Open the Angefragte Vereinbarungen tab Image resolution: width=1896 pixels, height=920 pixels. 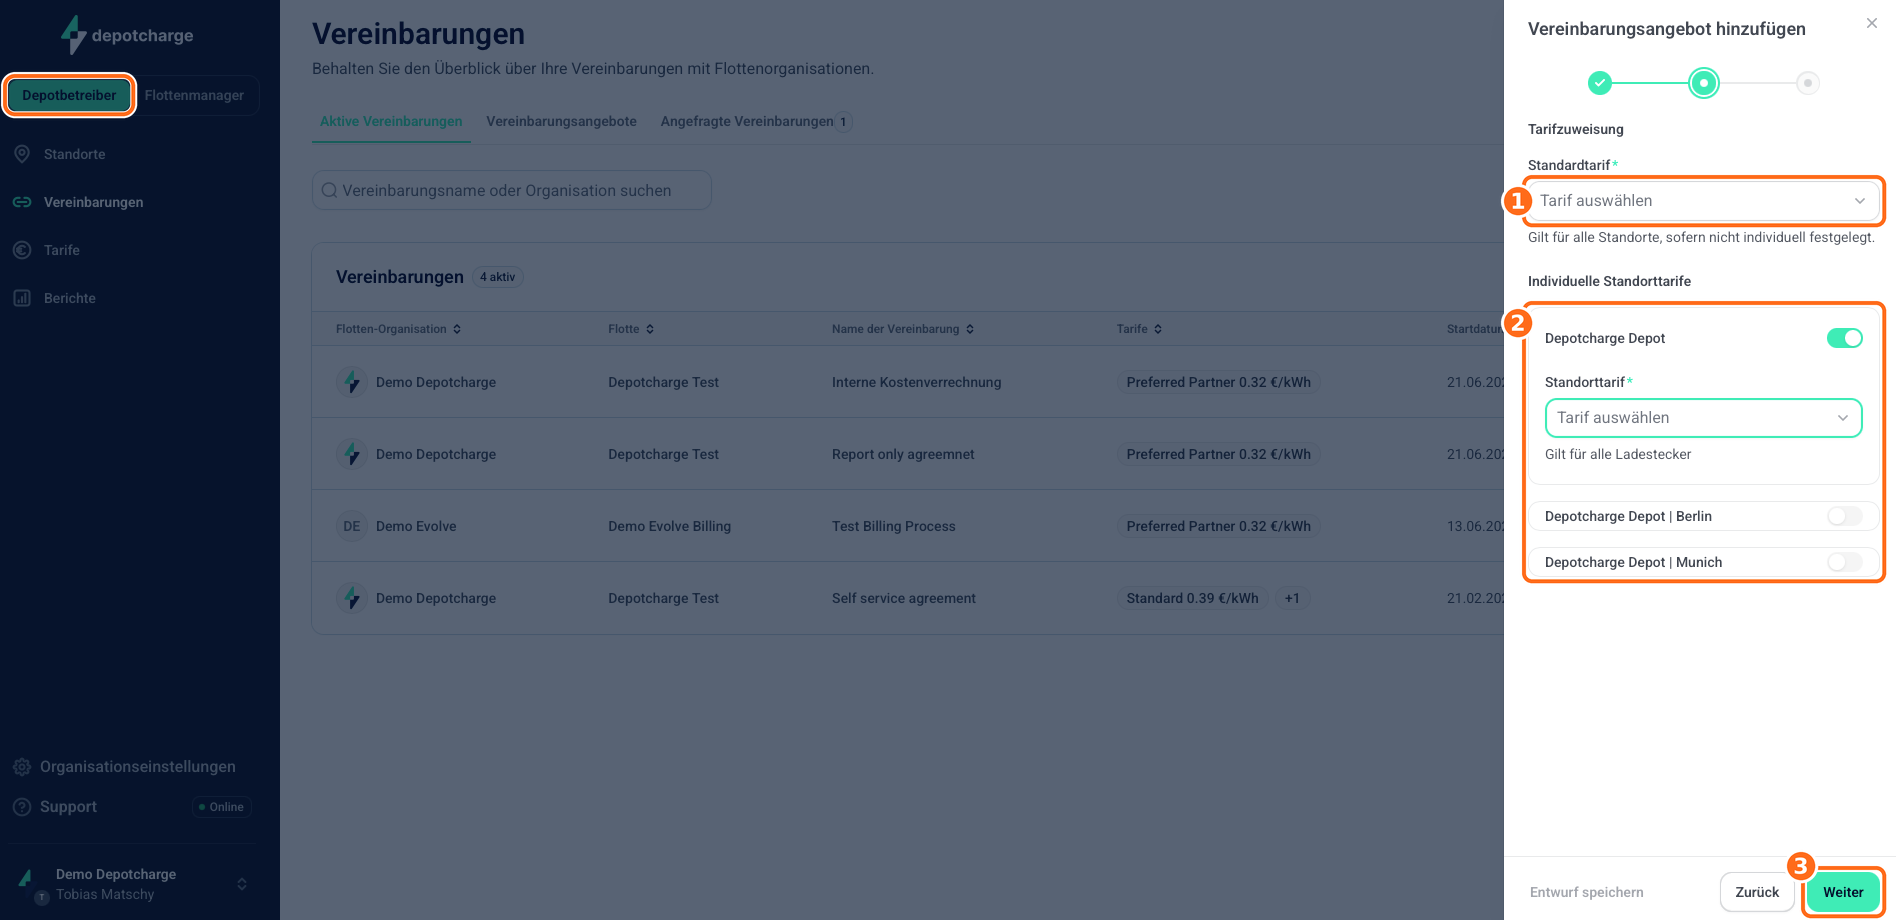756,121
